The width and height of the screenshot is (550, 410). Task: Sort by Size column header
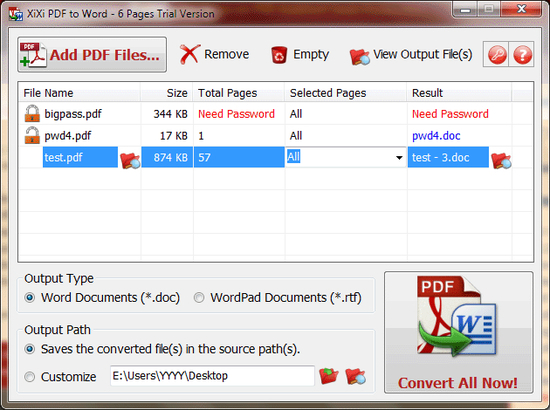point(167,93)
